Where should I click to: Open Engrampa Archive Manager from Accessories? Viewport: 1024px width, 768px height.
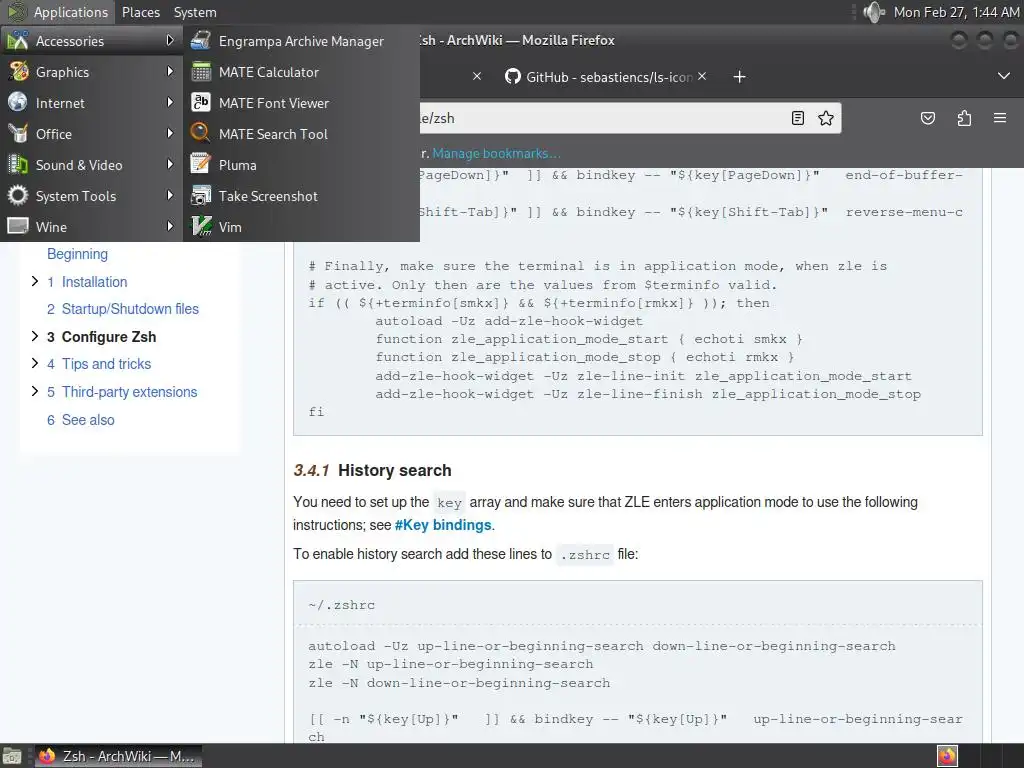[x=301, y=41]
